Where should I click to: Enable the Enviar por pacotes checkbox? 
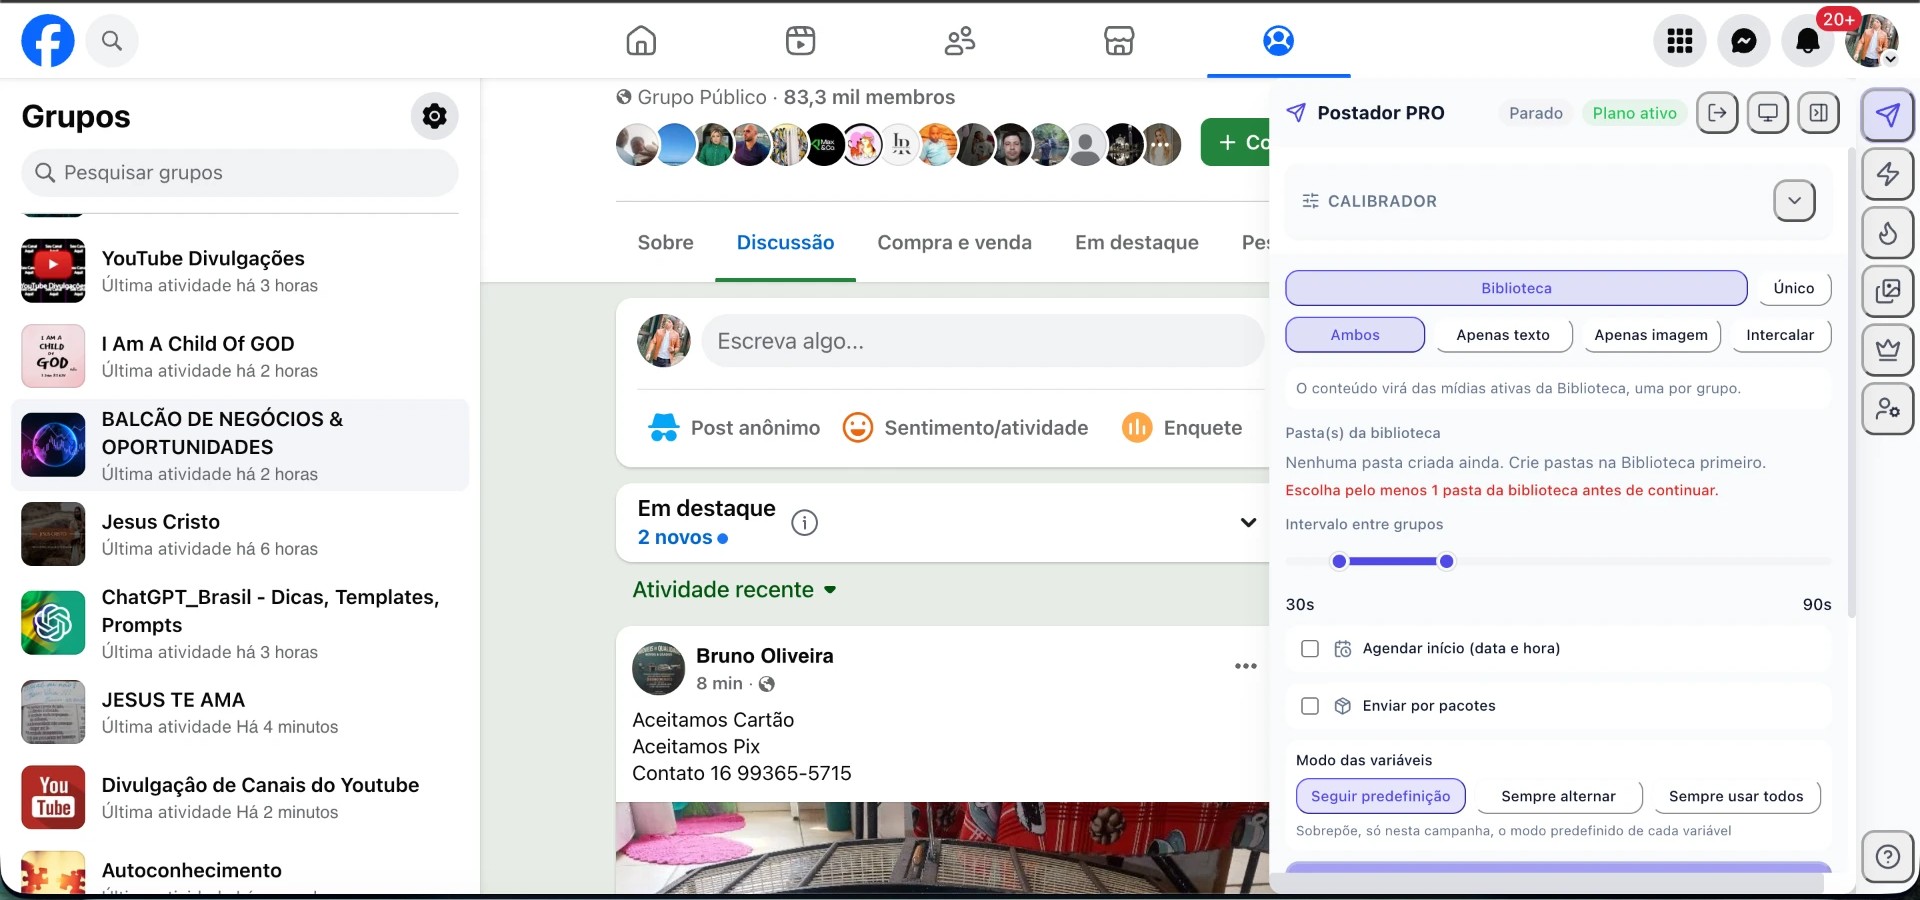click(1310, 706)
